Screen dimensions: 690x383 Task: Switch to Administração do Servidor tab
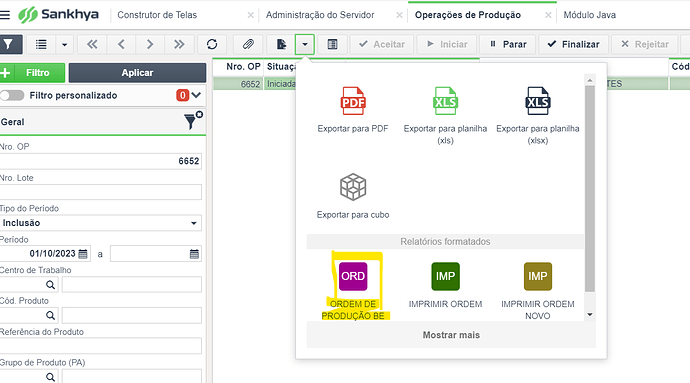pyautogui.click(x=320, y=15)
